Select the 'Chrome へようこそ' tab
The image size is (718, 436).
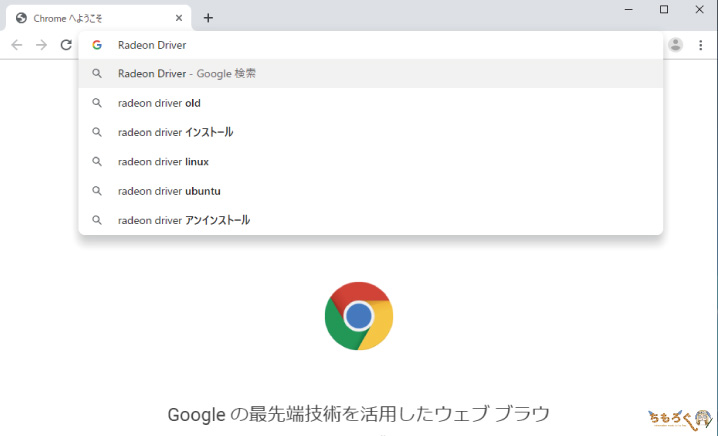(x=98, y=18)
